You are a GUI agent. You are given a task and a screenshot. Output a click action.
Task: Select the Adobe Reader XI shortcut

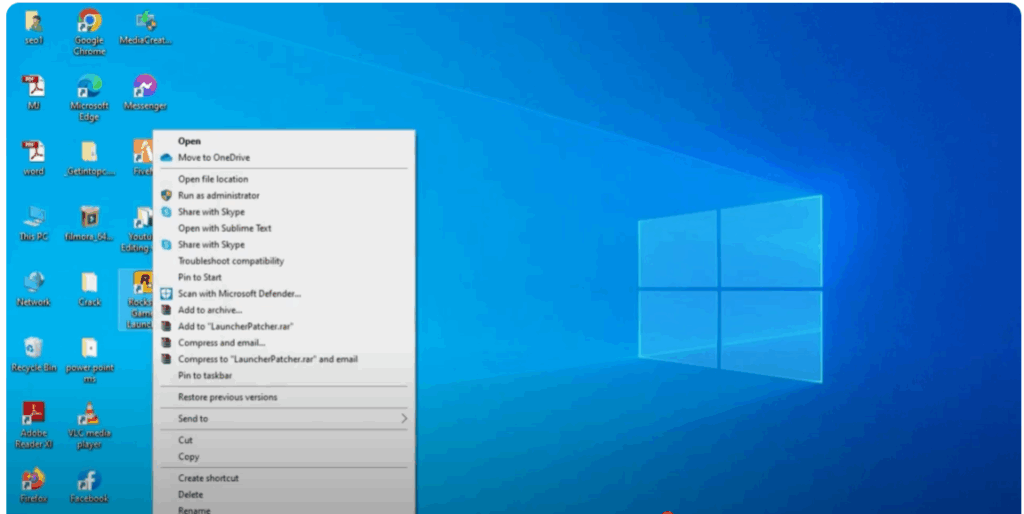point(33,425)
